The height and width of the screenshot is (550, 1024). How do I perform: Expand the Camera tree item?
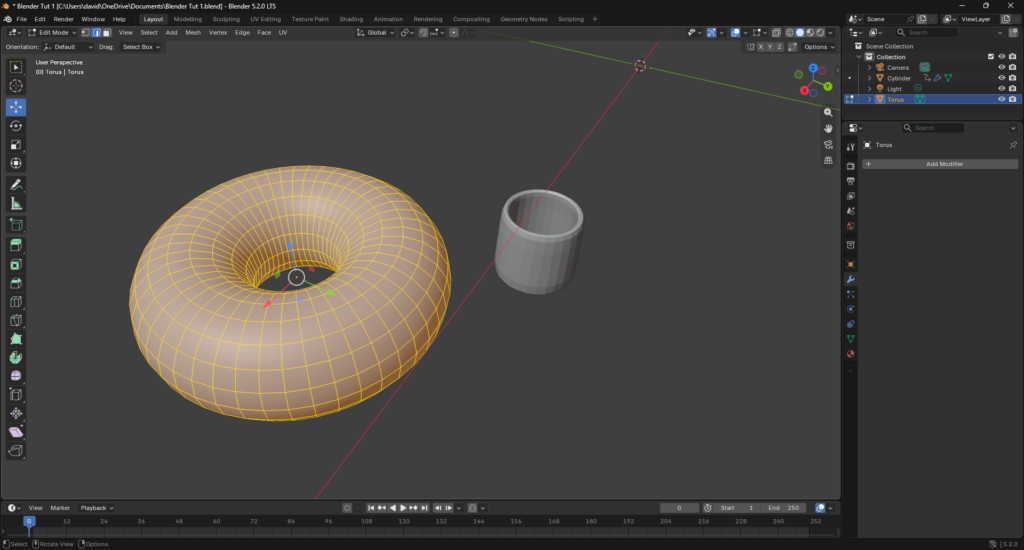pyautogui.click(x=869, y=67)
